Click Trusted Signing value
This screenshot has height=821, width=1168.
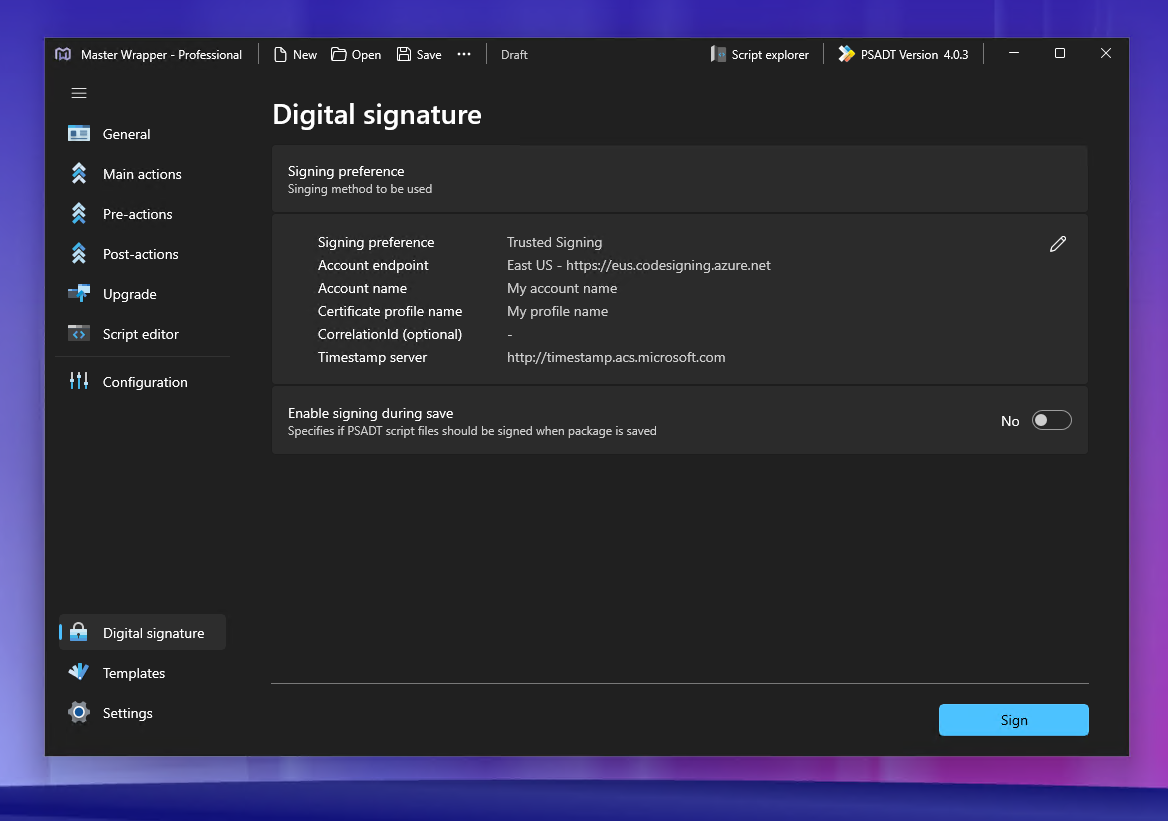(x=554, y=242)
